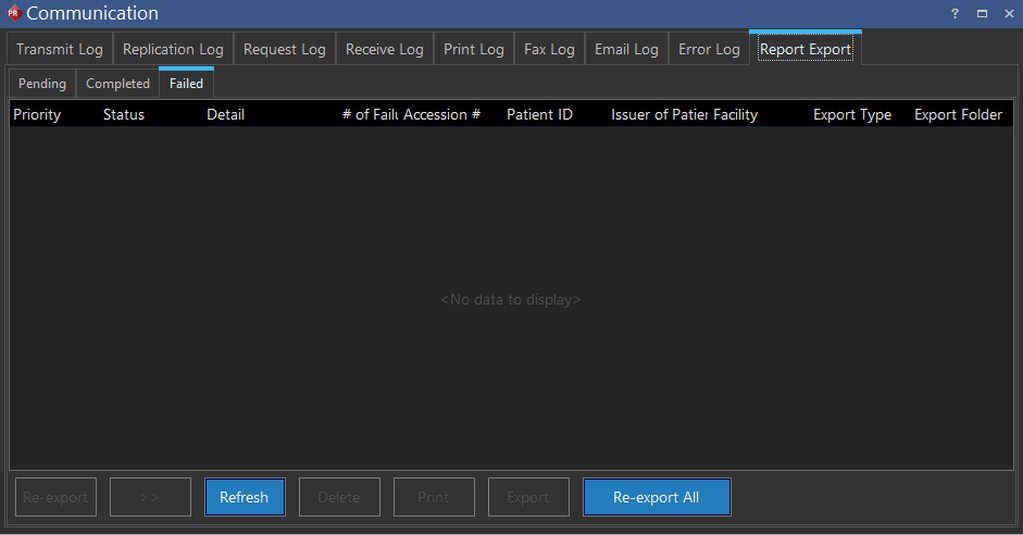This screenshot has height=535, width=1023.
Task: Click the Help question mark icon
Action: pos(954,13)
